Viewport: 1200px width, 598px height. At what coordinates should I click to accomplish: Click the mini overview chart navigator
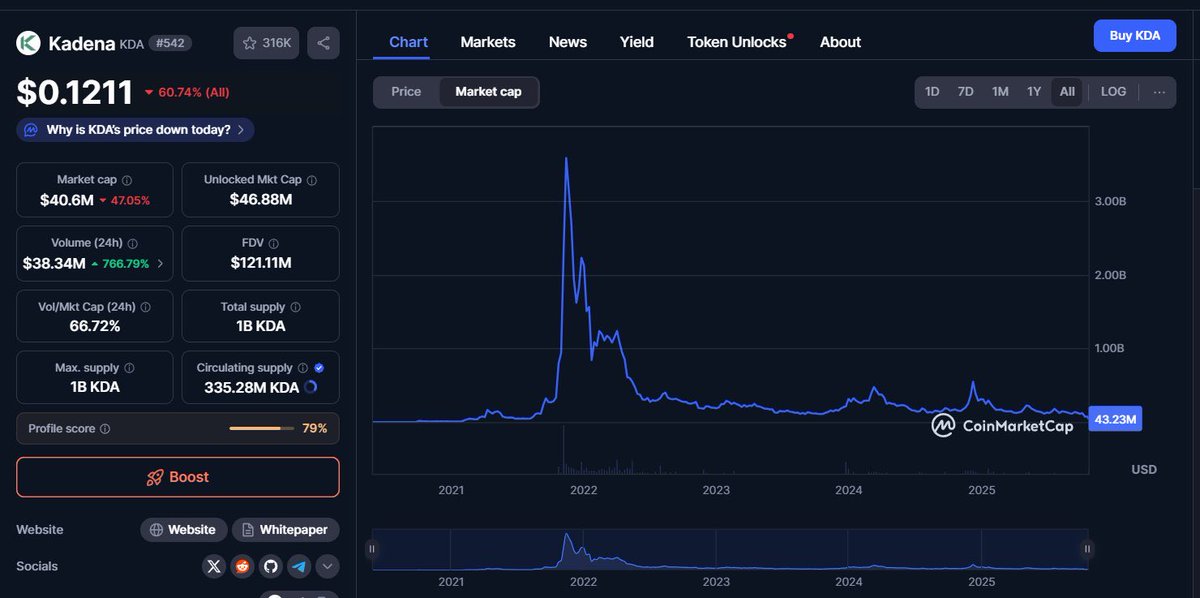[729, 549]
